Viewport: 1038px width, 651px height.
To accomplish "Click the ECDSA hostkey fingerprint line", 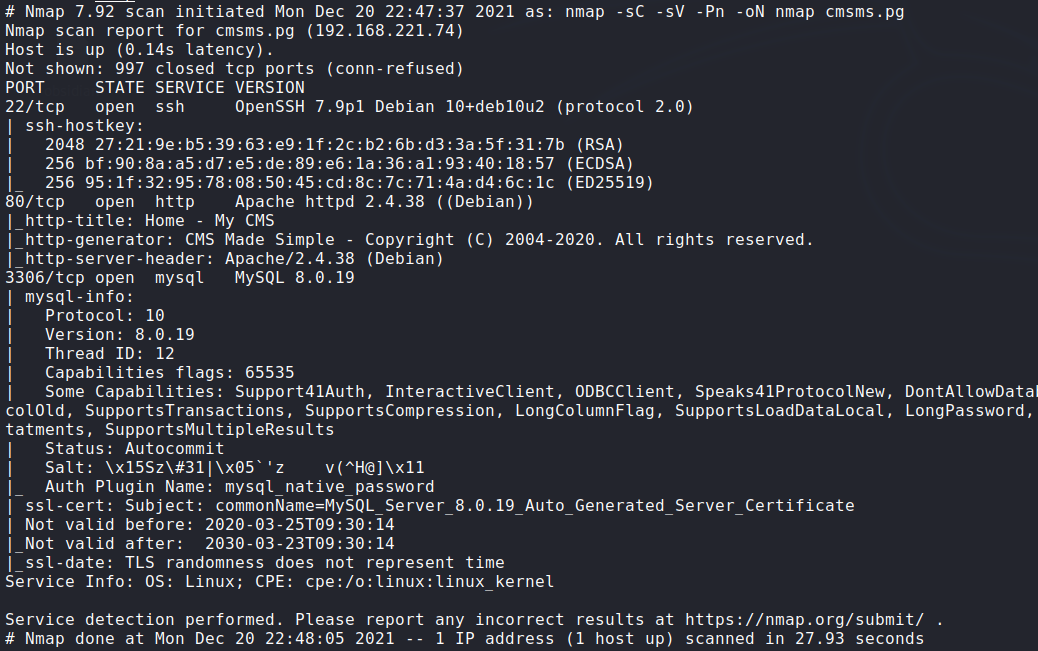I will tap(339, 164).
